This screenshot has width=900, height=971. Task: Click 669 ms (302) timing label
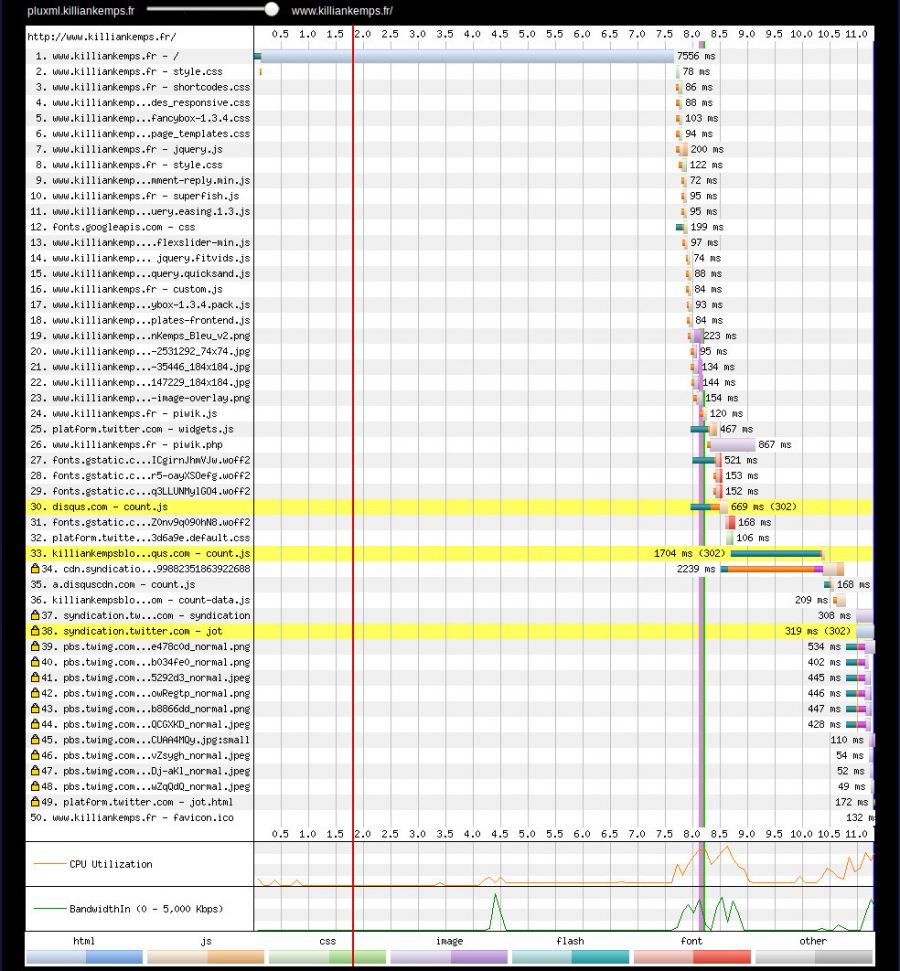[x=764, y=507]
